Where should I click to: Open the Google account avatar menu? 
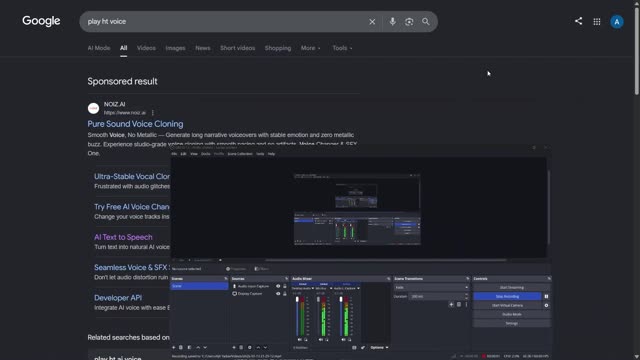tap(617, 22)
